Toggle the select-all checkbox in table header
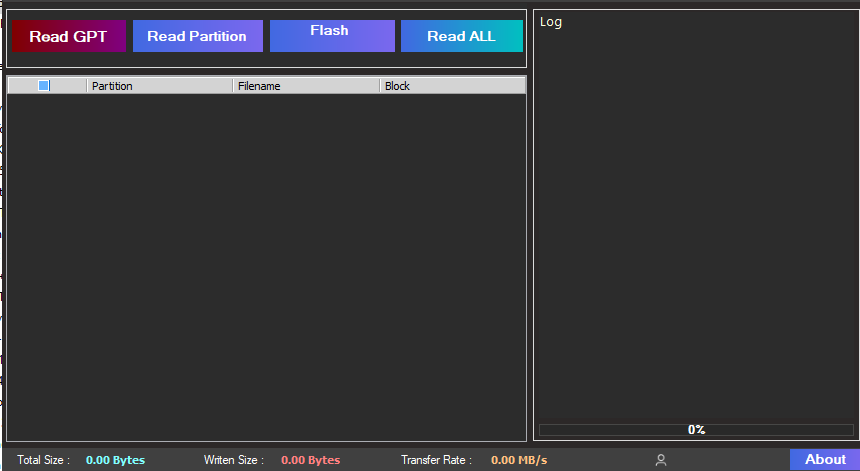The height and width of the screenshot is (471, 860). click(x=44, y=86)
